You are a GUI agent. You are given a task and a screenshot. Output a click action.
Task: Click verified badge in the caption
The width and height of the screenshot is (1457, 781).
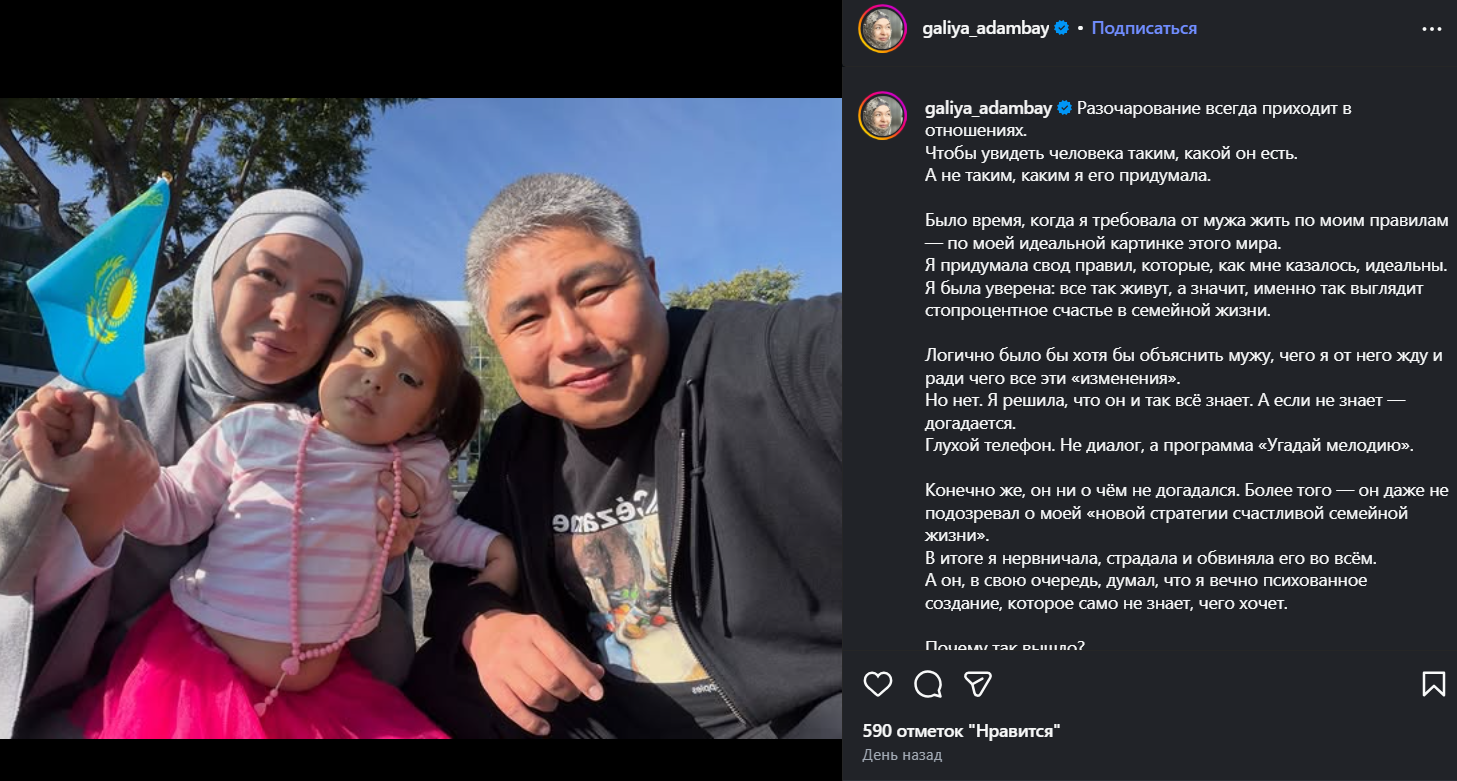1064,108
